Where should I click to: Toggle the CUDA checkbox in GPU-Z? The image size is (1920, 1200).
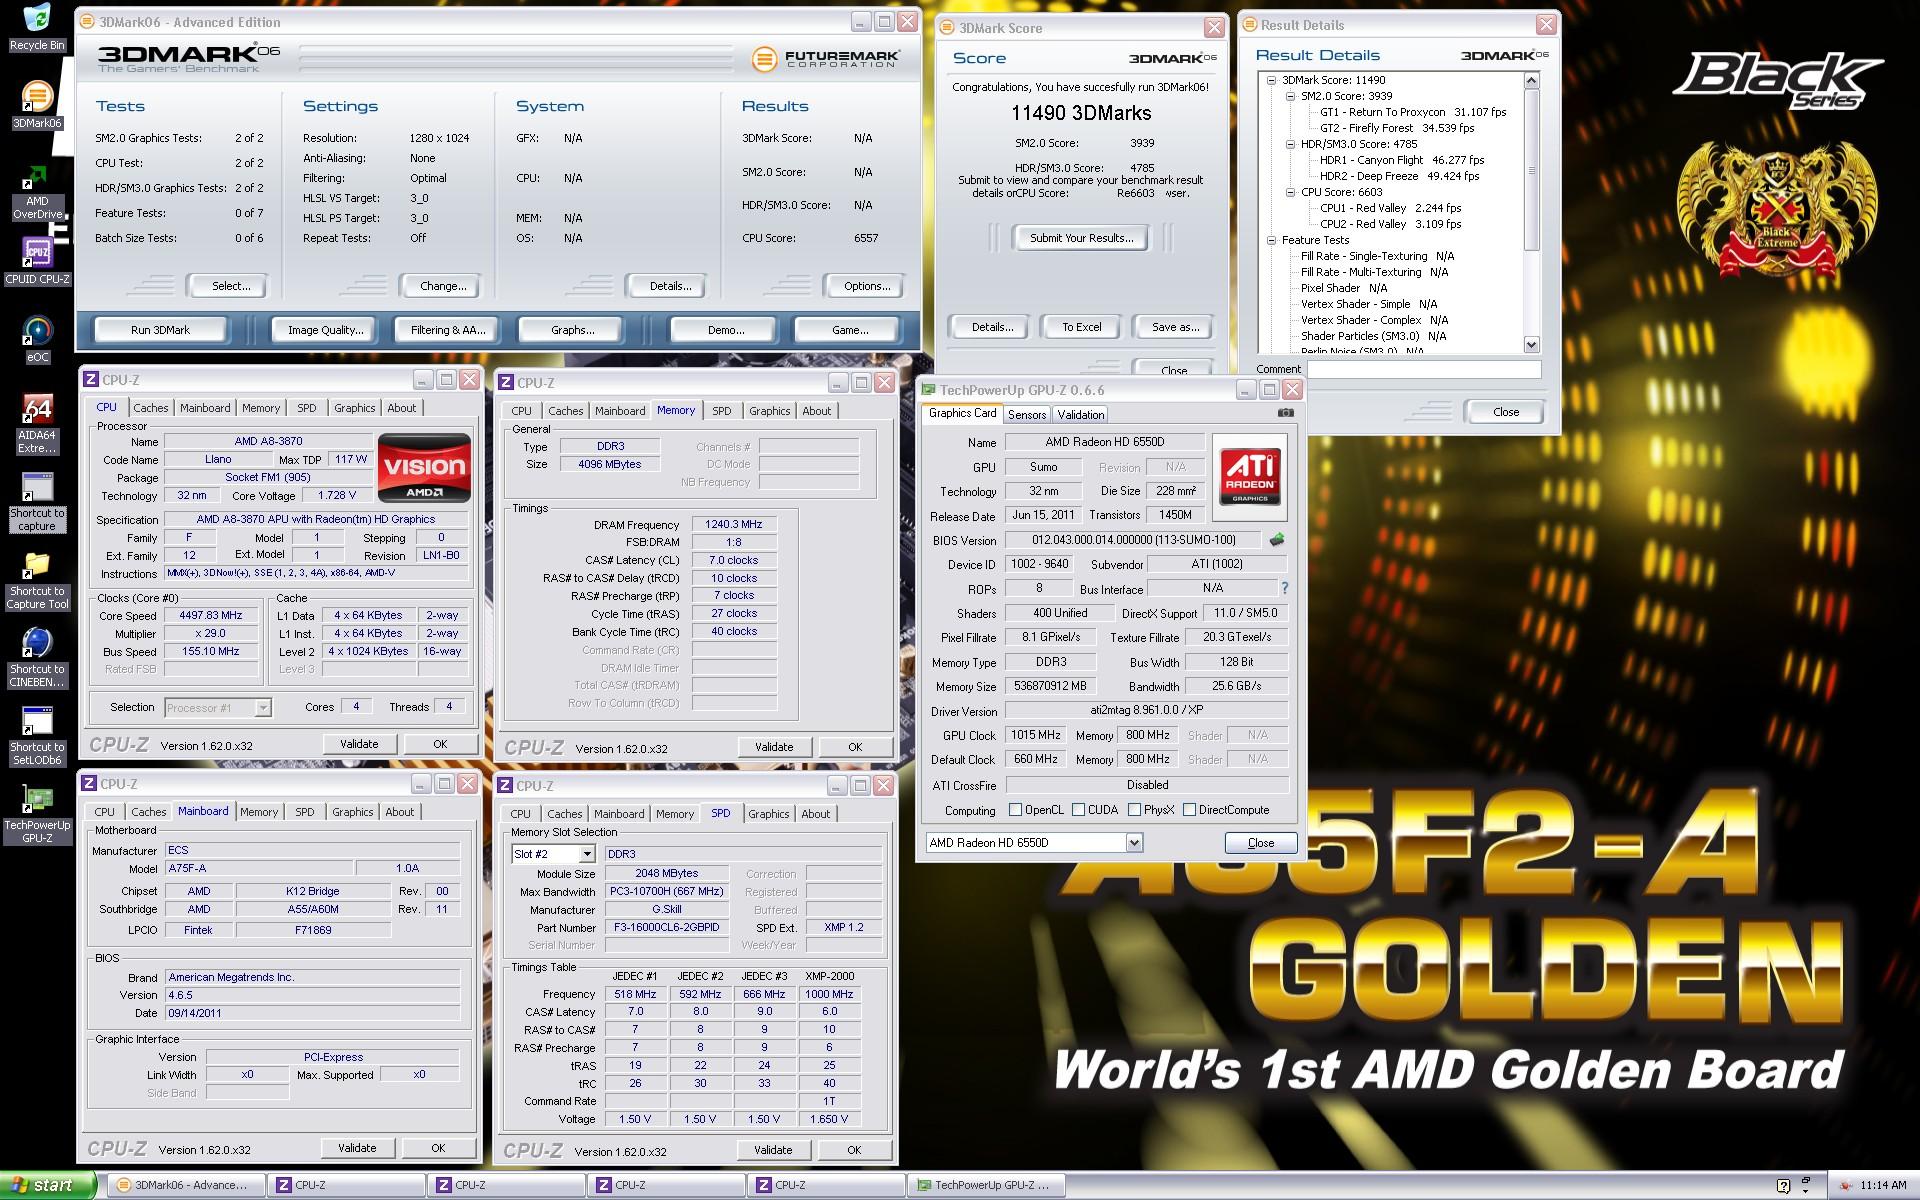(1078, 810)
